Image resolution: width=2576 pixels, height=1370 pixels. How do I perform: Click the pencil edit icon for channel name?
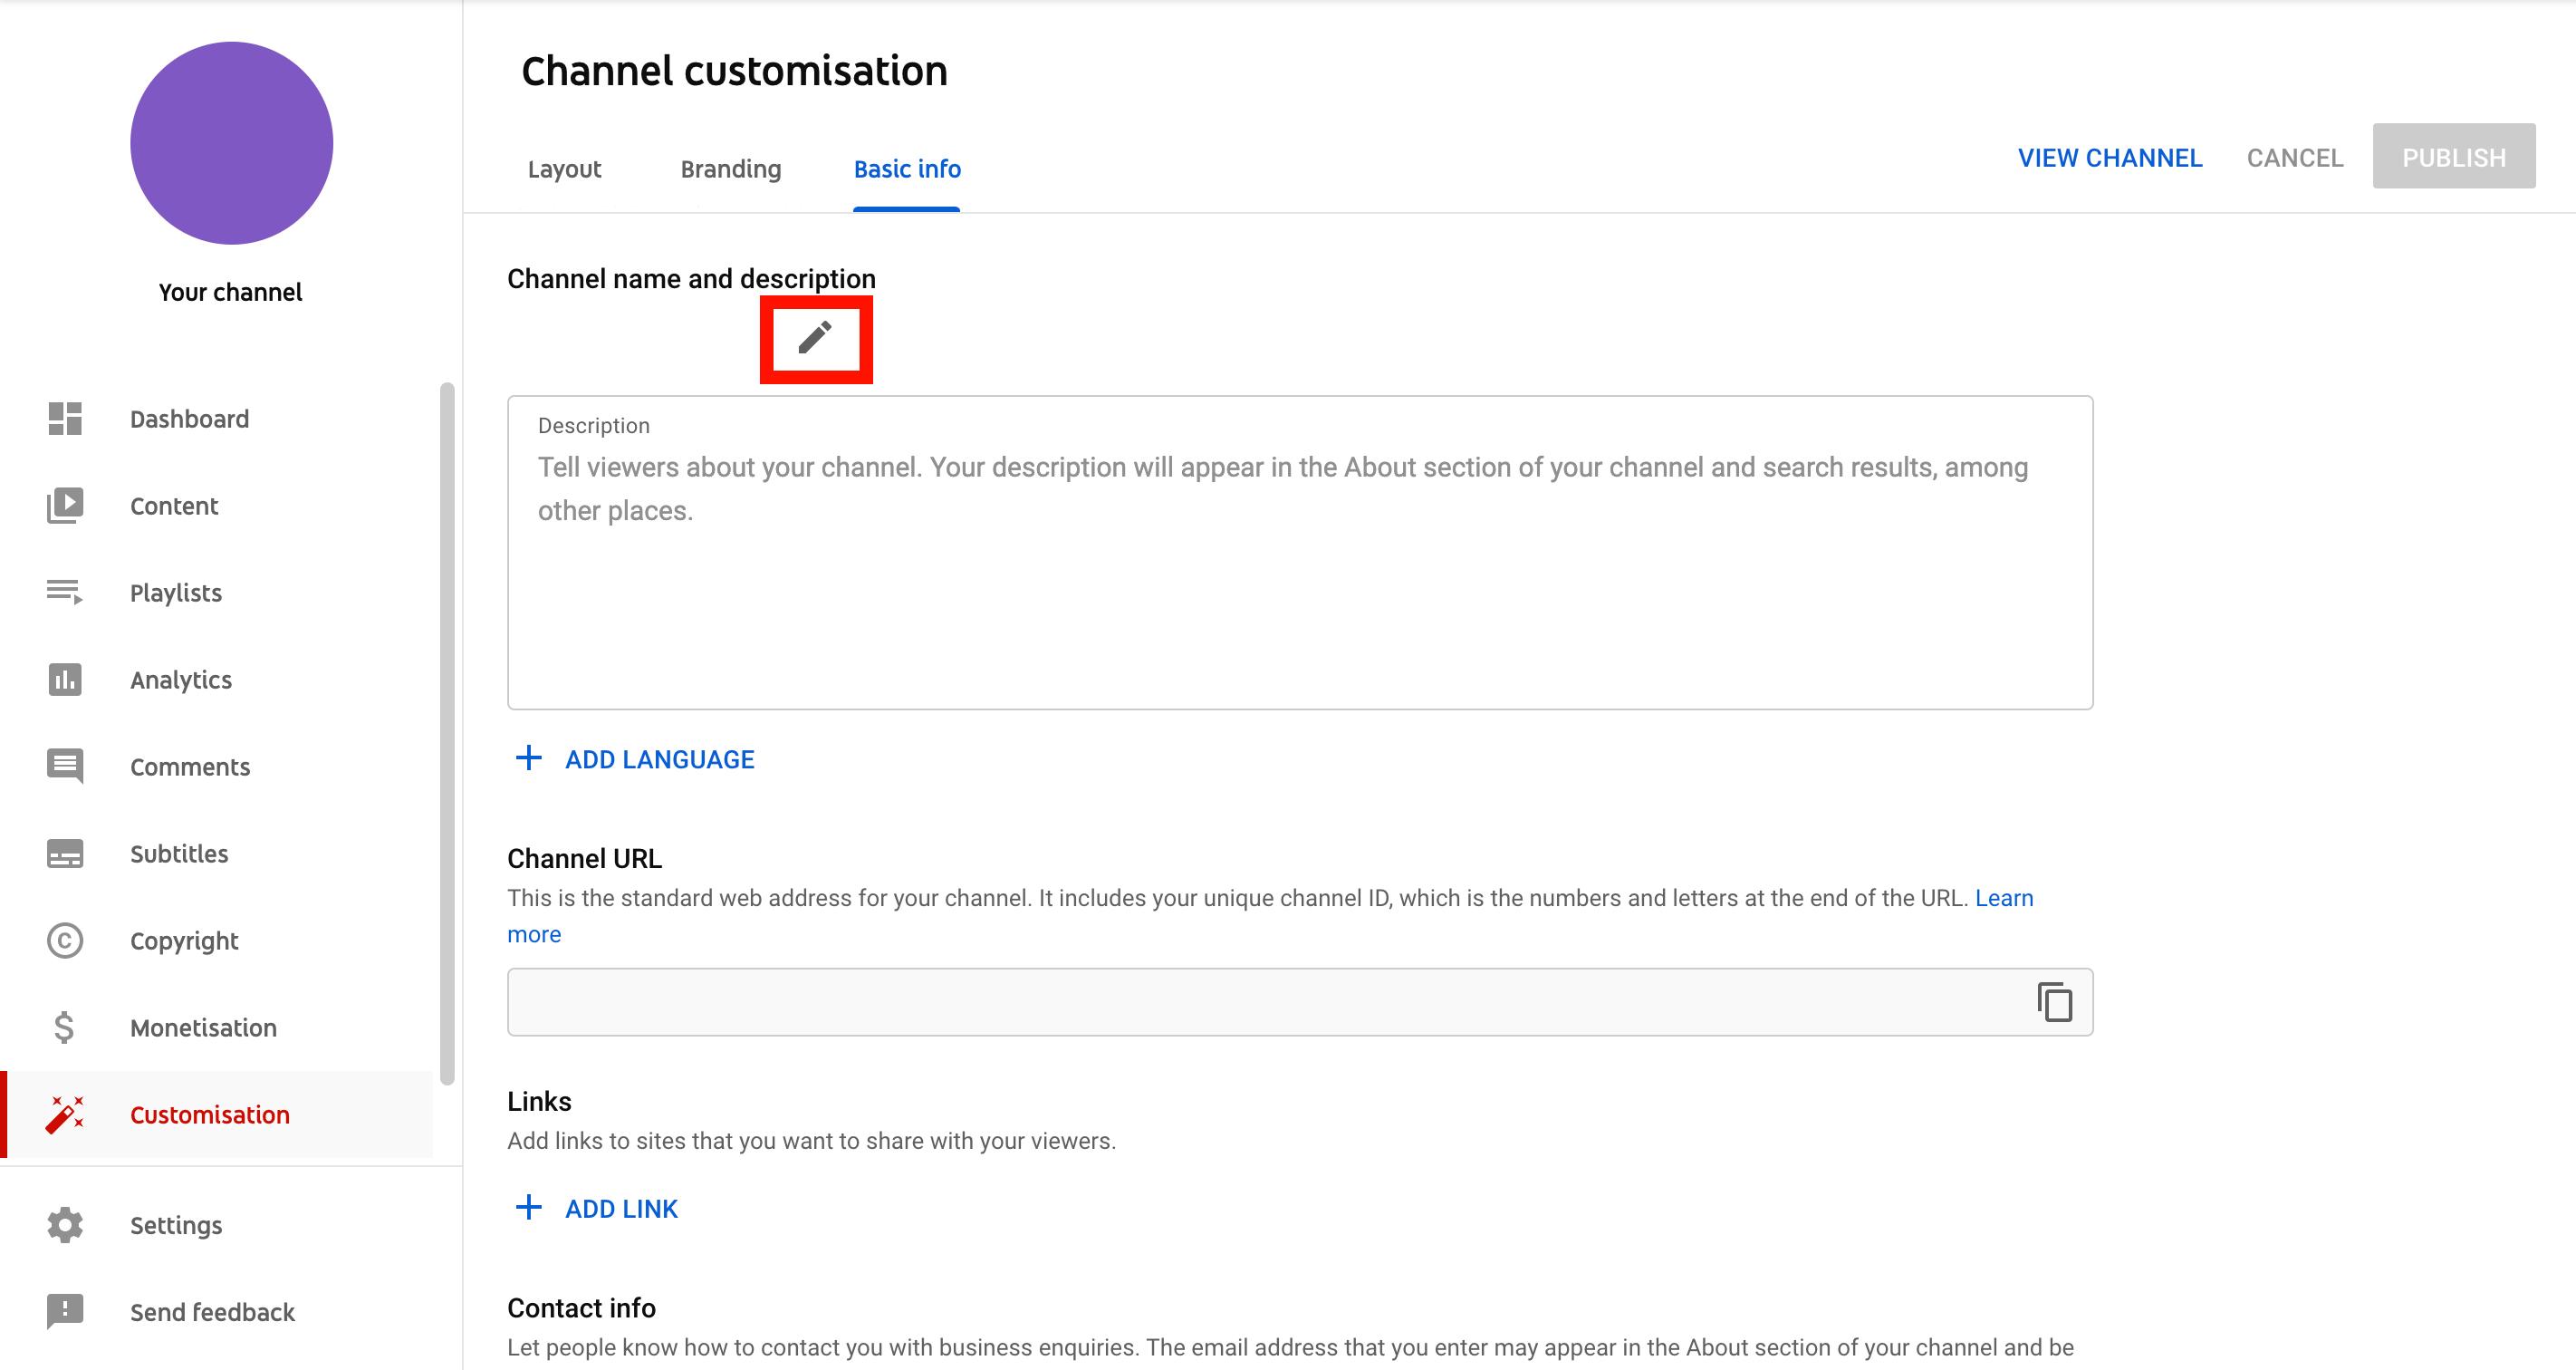814,335
